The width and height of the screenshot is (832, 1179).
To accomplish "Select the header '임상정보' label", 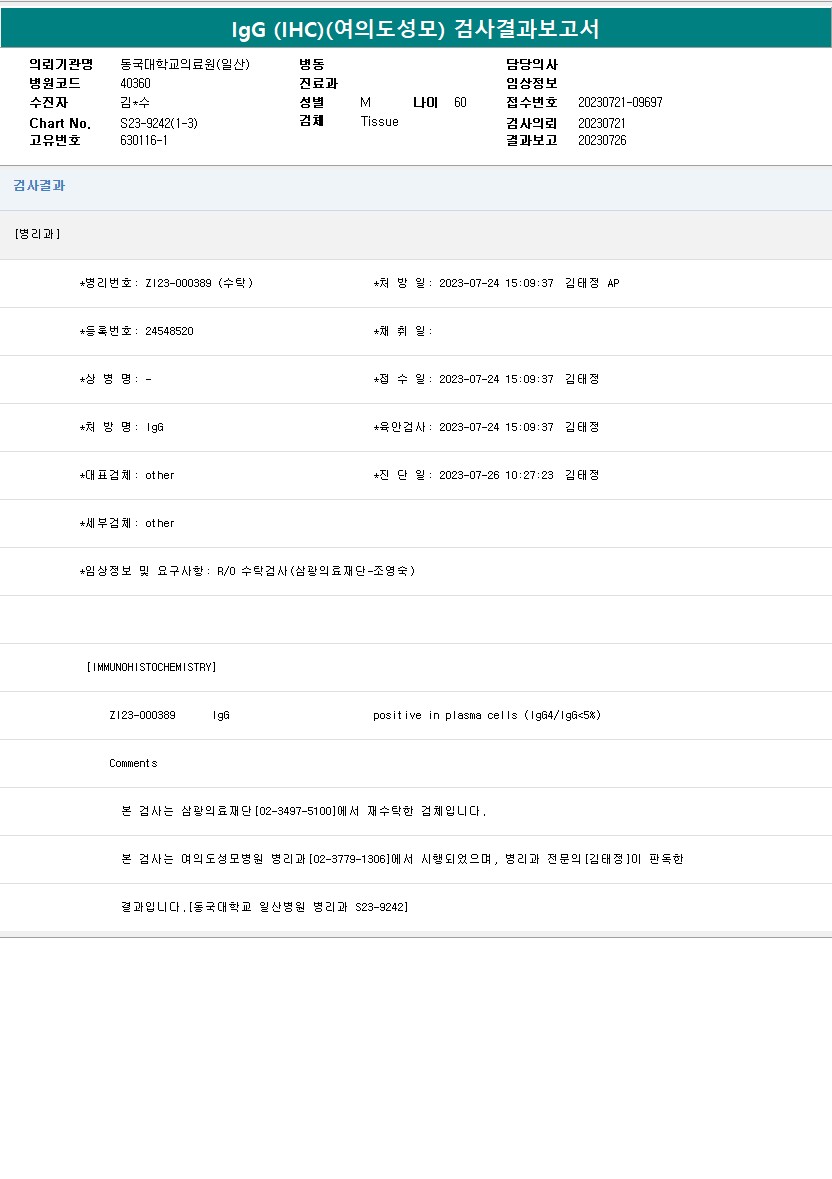I will (x=532, y=83).
